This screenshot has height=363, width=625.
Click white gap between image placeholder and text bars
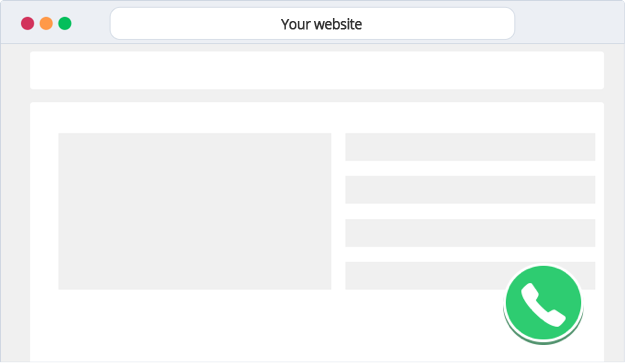coord(338,211)
